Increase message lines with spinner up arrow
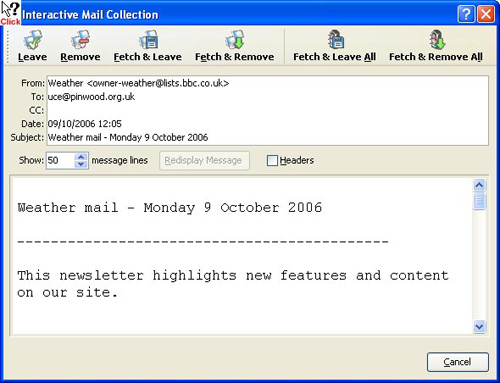Screen dimensions: 500x383 81,156
